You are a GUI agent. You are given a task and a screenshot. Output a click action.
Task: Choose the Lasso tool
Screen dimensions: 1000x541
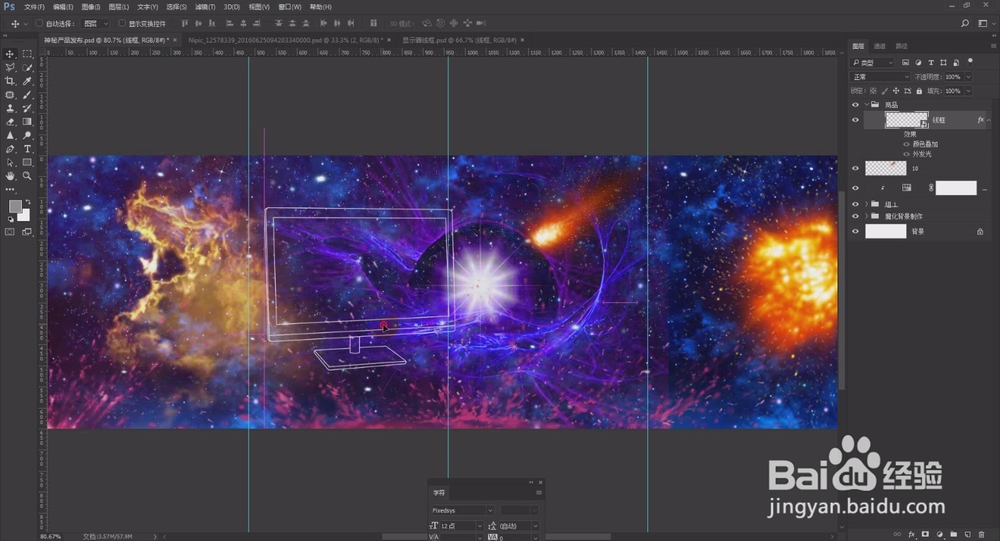click(10, 68)
